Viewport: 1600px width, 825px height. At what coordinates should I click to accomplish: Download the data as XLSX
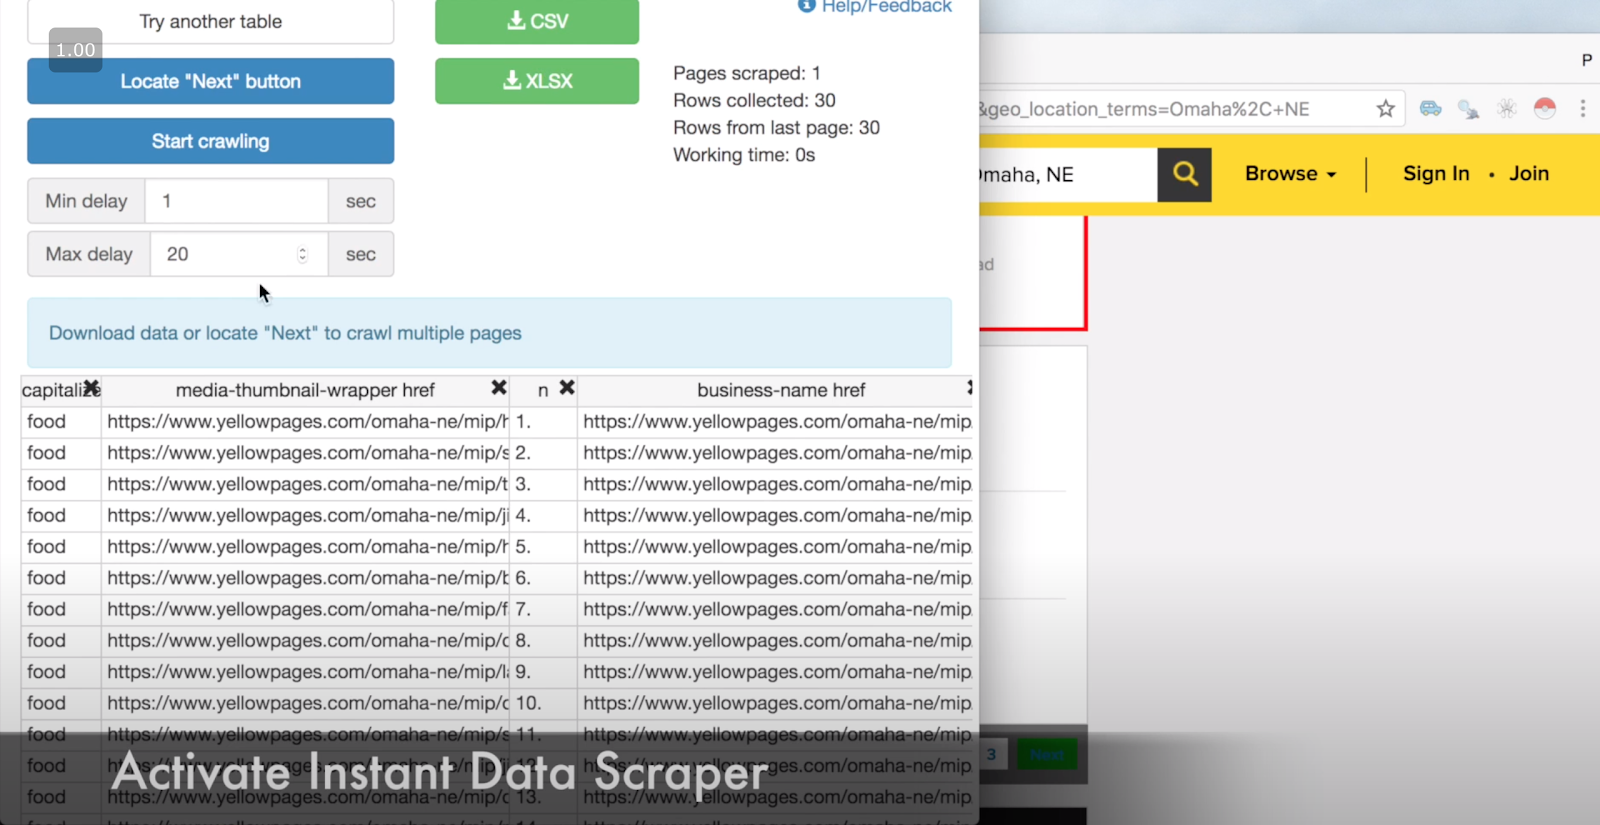coord(537,81)
